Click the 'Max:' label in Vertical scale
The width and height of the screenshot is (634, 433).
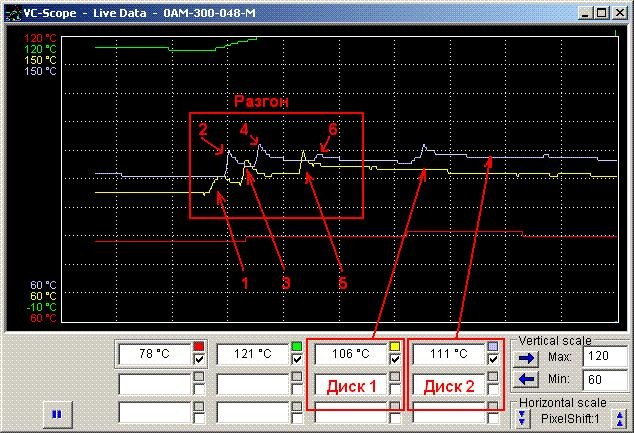pos(560,357)
